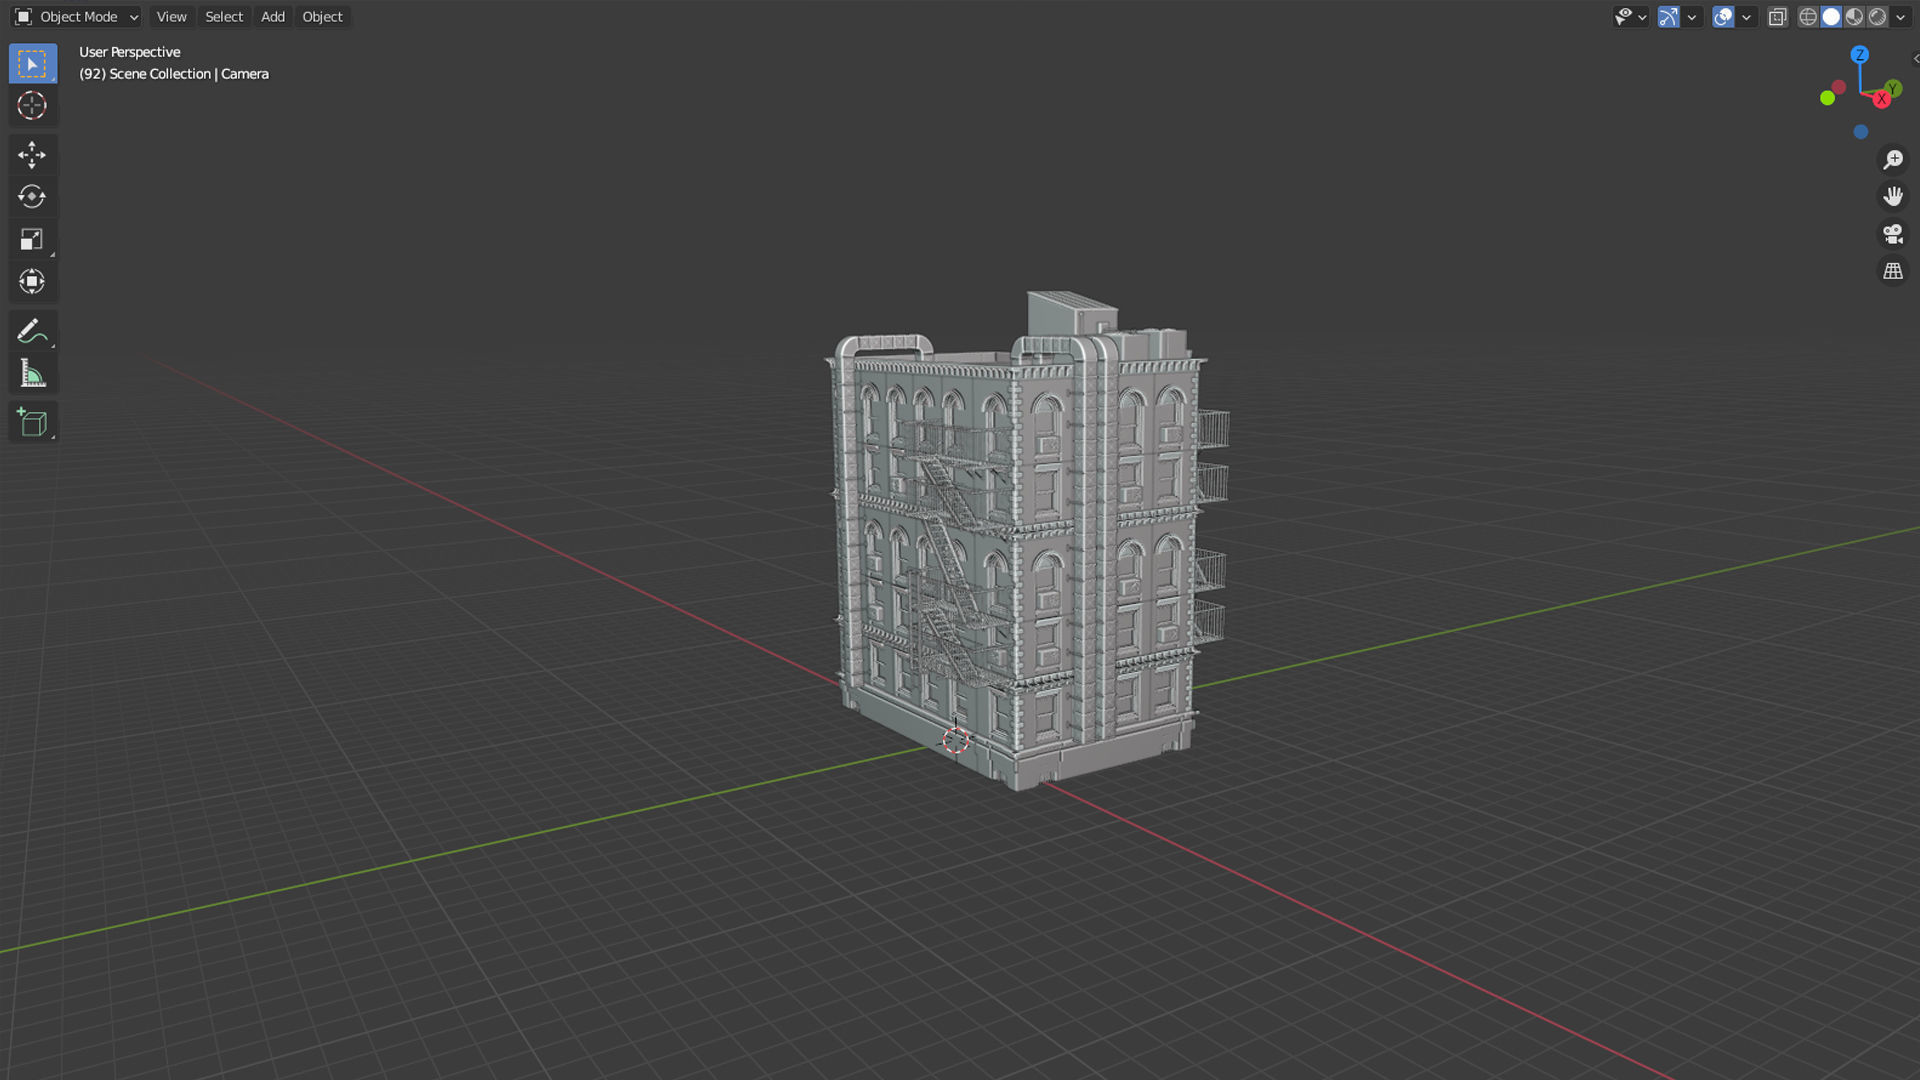
Task: Select the Select Box tool
Action: 32,64
